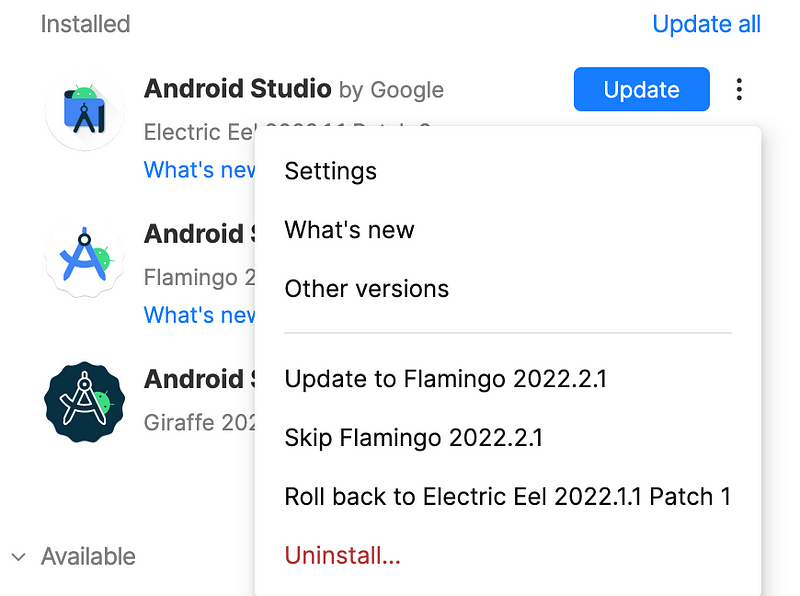Open What's new link under Electric Eel
800x596 pixels.
[199, 170]
